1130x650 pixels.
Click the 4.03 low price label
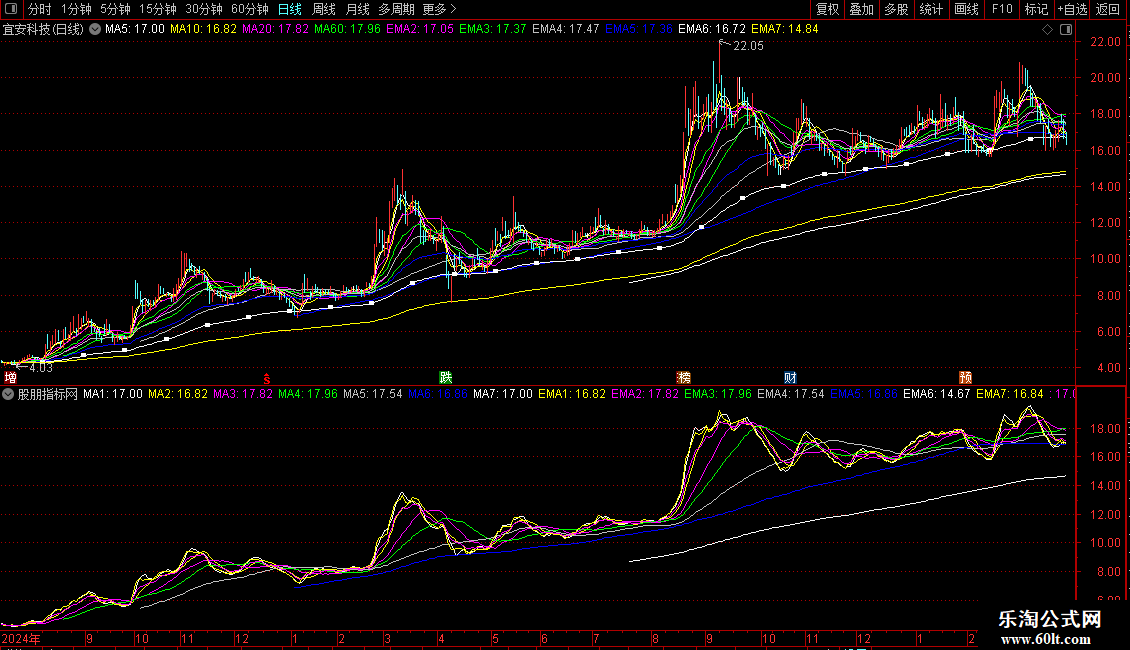[x=40, y=368]
